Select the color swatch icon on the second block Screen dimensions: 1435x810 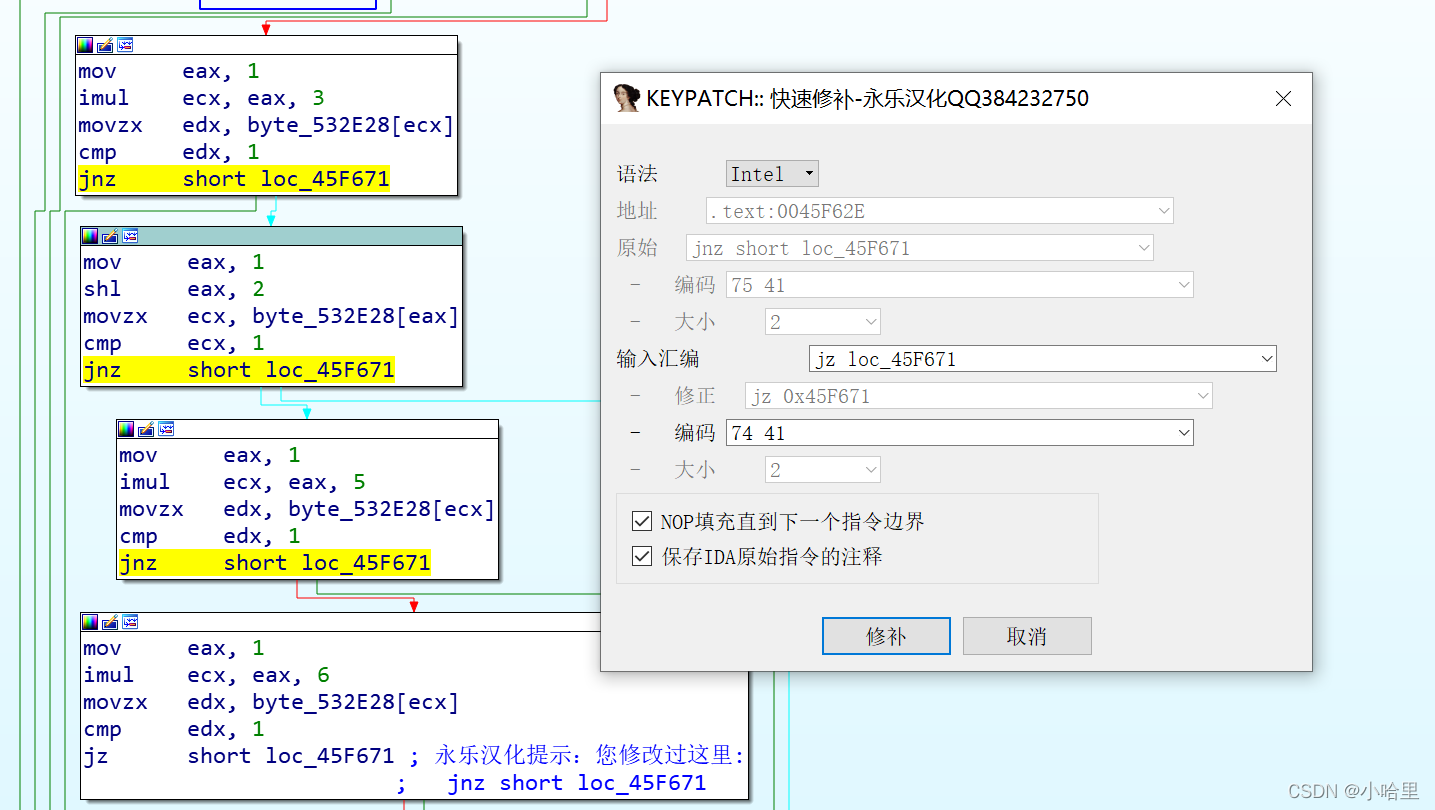[89, 237]
